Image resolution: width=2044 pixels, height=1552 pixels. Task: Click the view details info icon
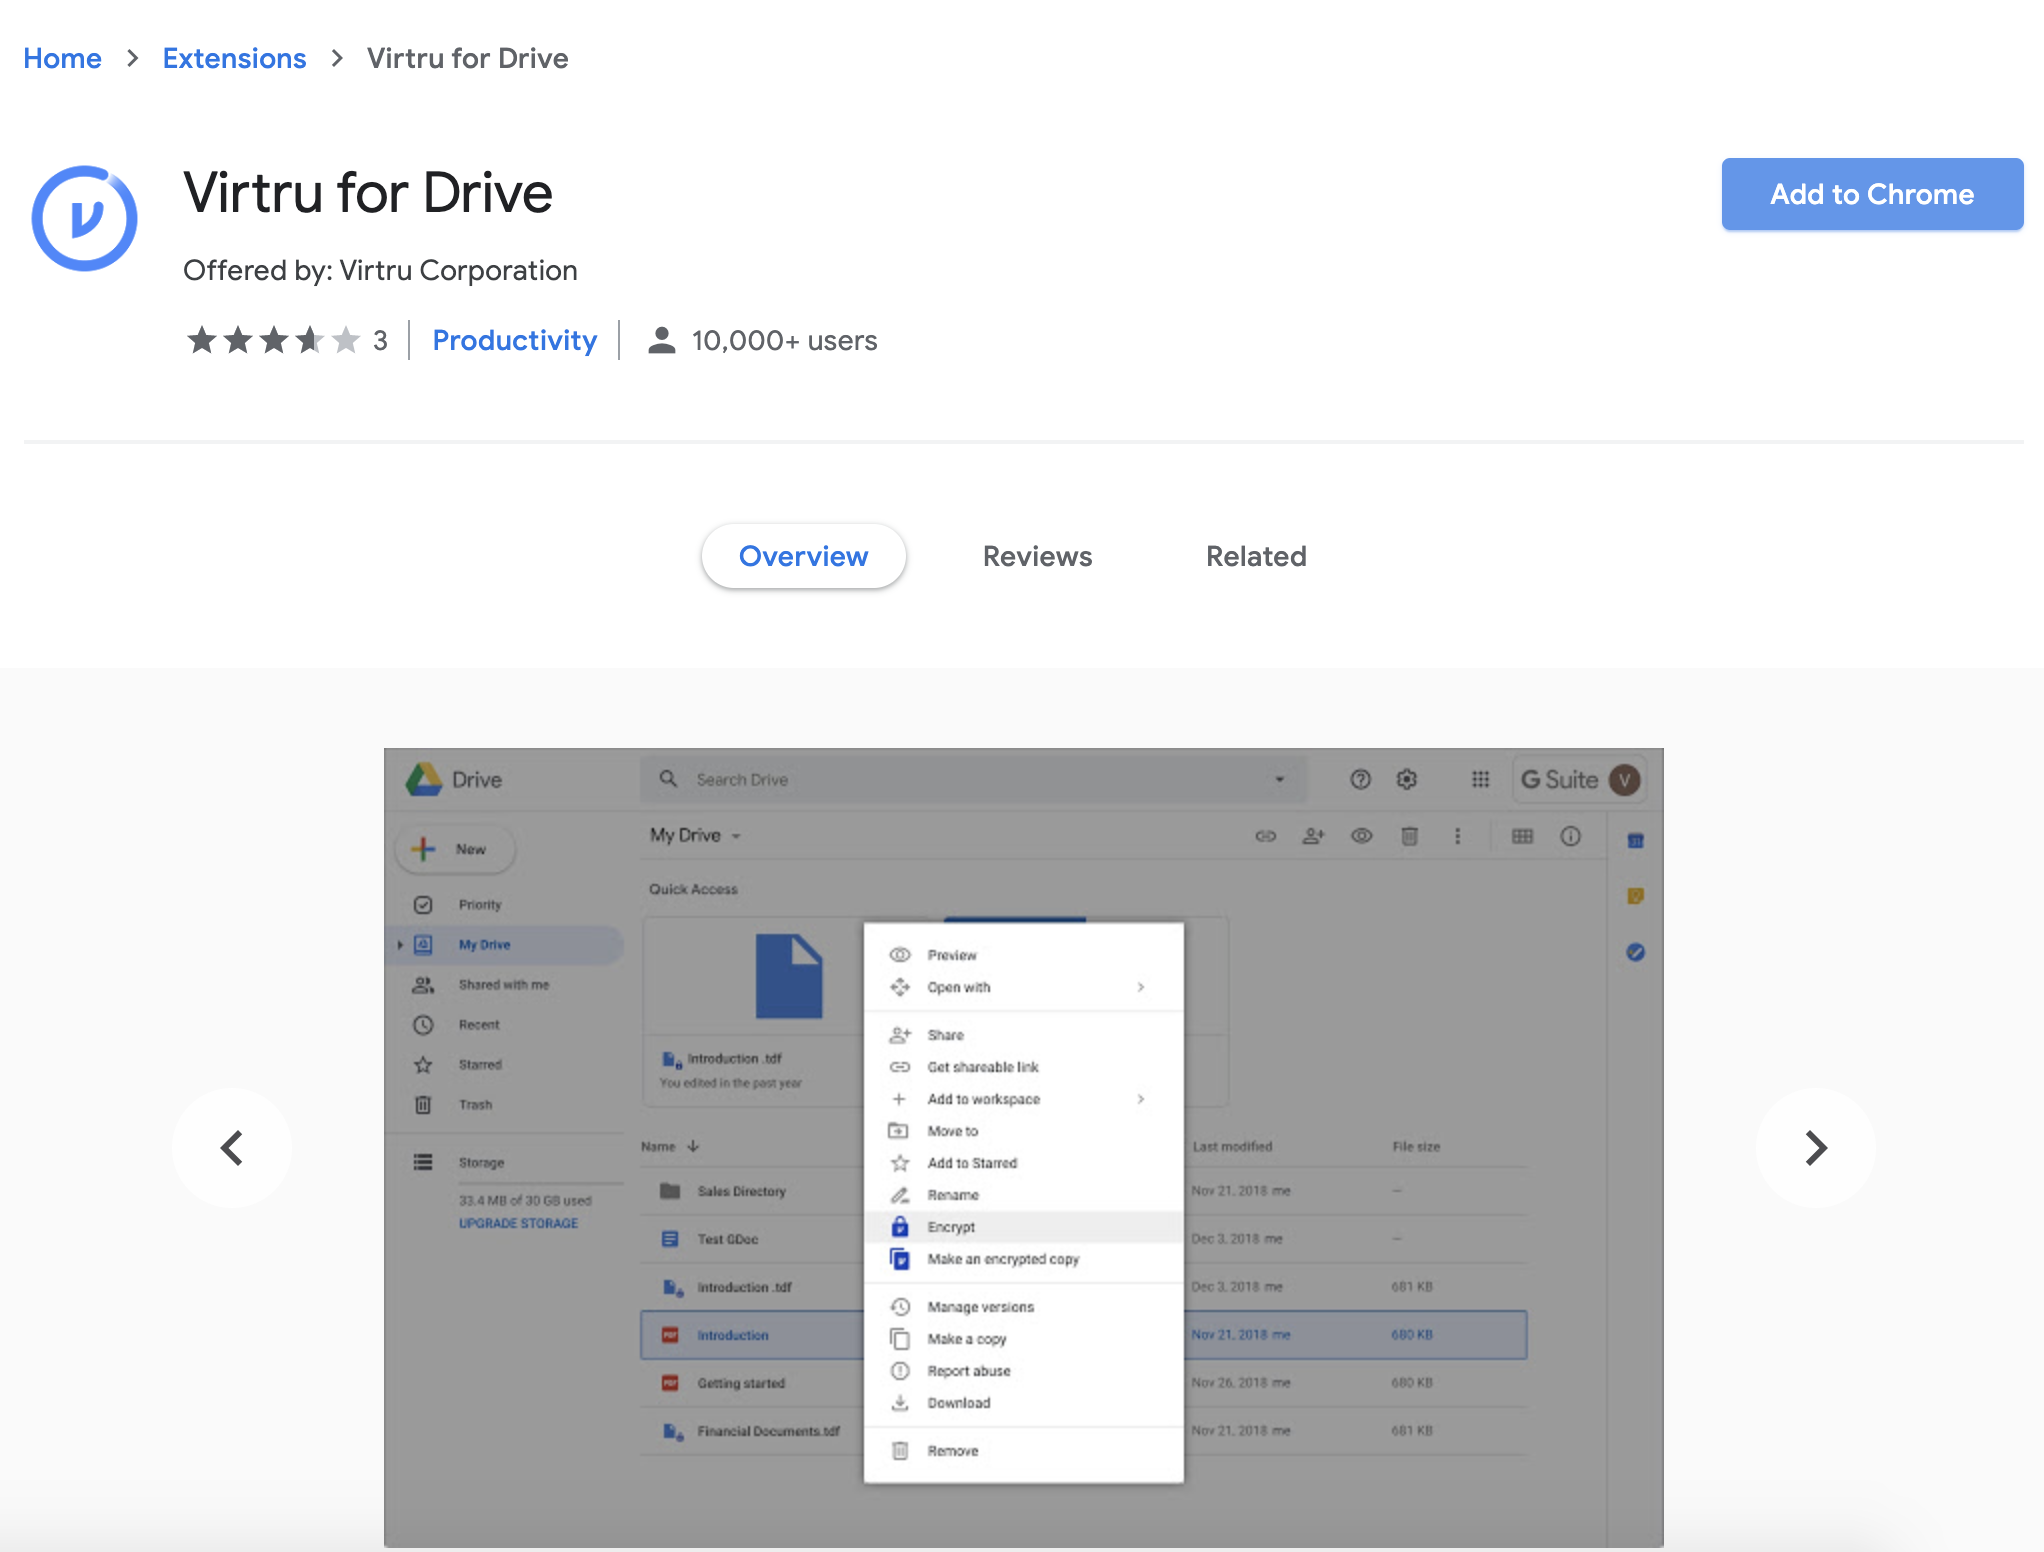(1571, 836)
